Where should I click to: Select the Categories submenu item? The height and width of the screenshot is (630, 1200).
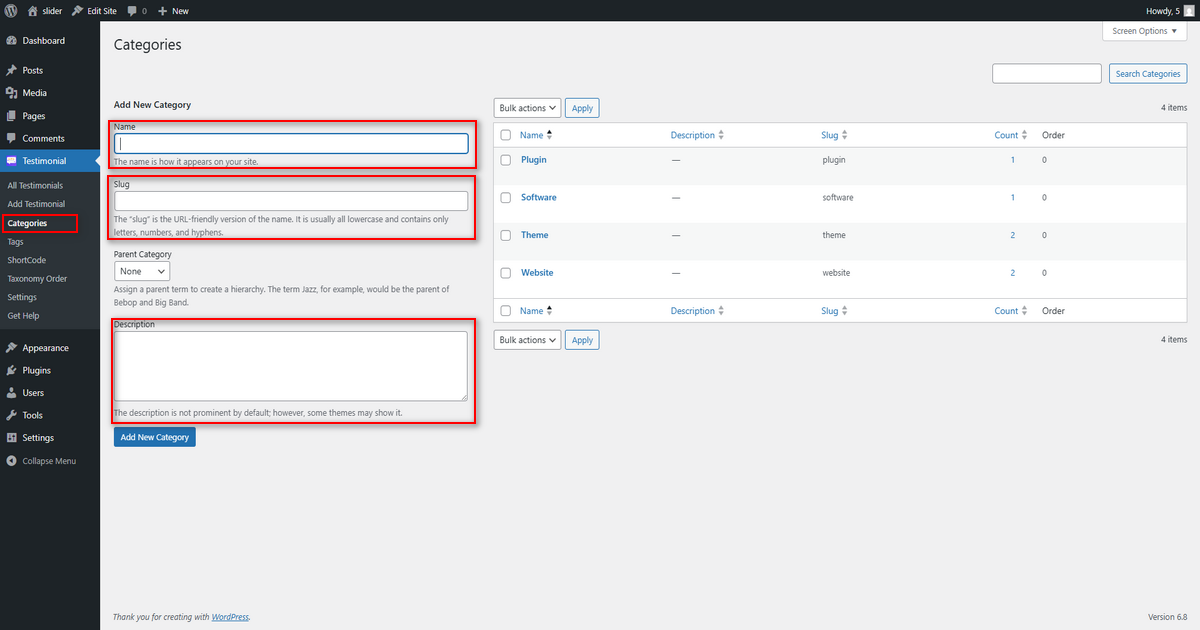pyautogui.click(x=27, y=223)
